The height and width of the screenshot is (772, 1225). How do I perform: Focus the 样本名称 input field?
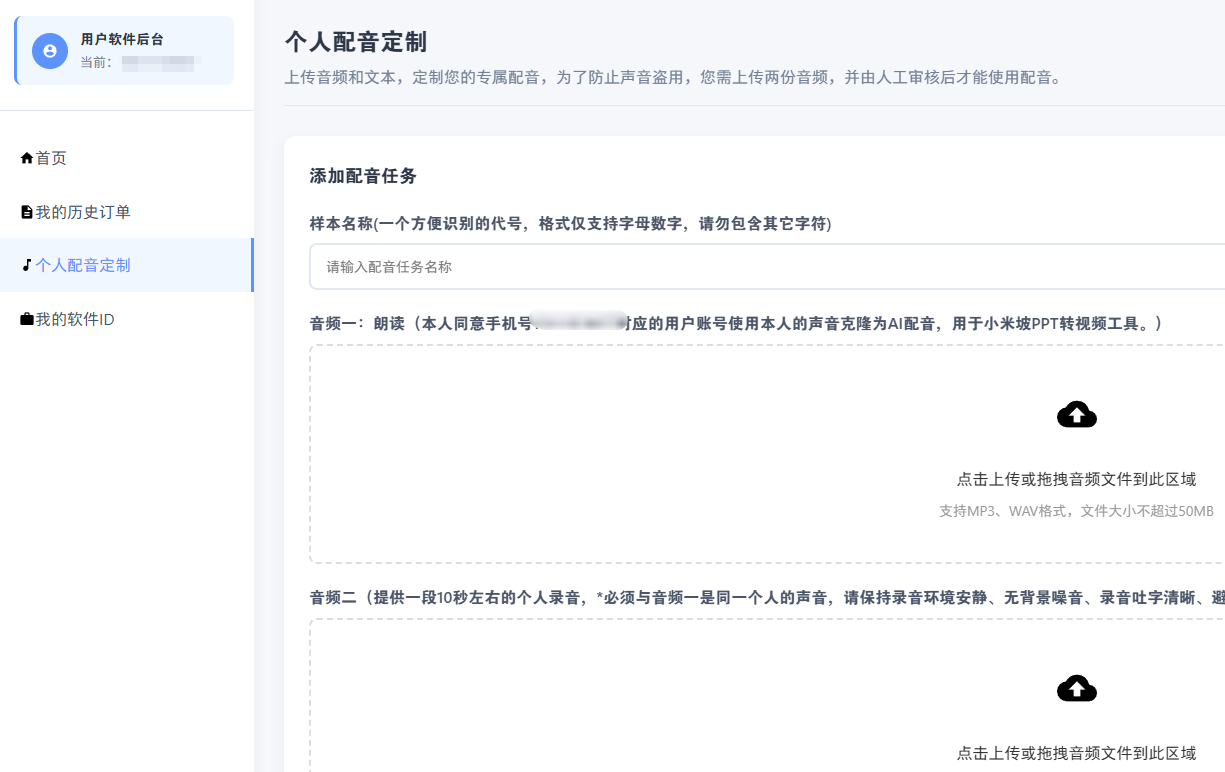click(x=767, y=267)
